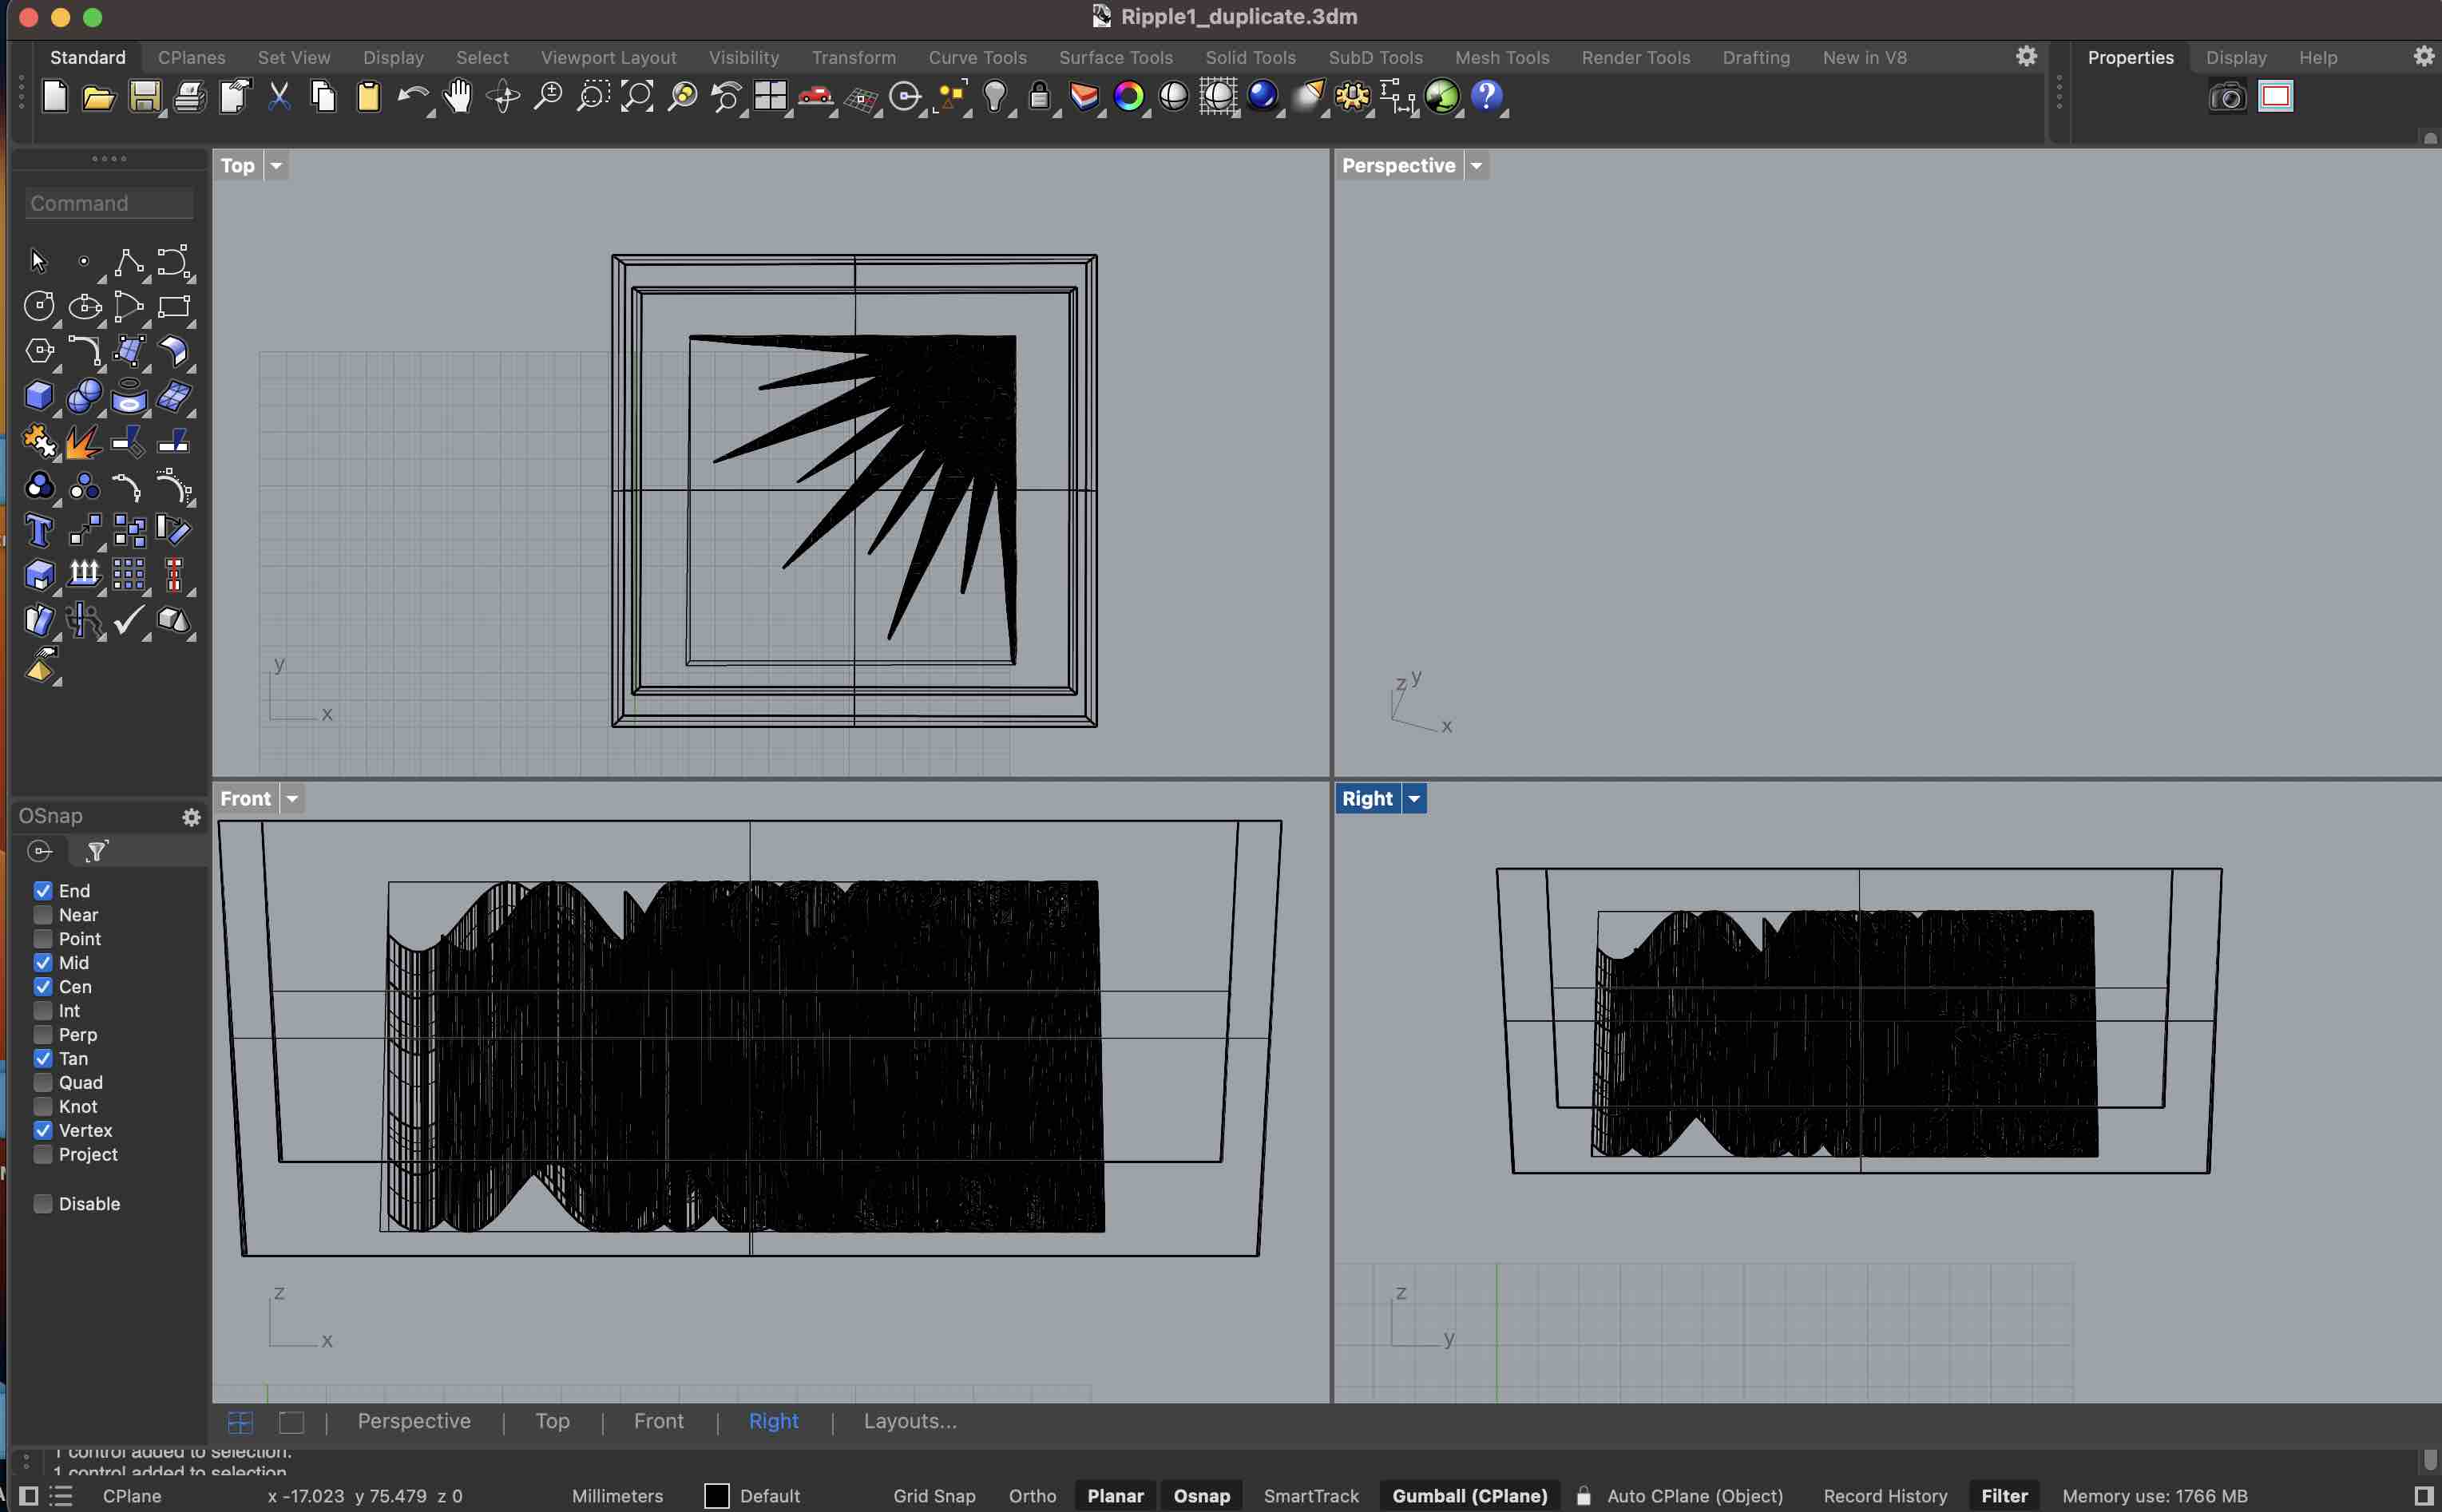
Task: Open the Properties panel gear menu
Action: tap(2424, 56)
